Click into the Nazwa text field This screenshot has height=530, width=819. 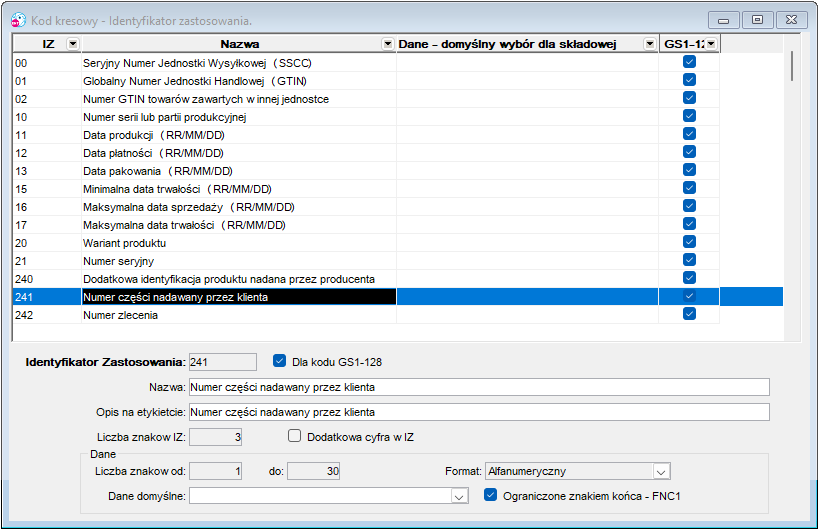479,387
